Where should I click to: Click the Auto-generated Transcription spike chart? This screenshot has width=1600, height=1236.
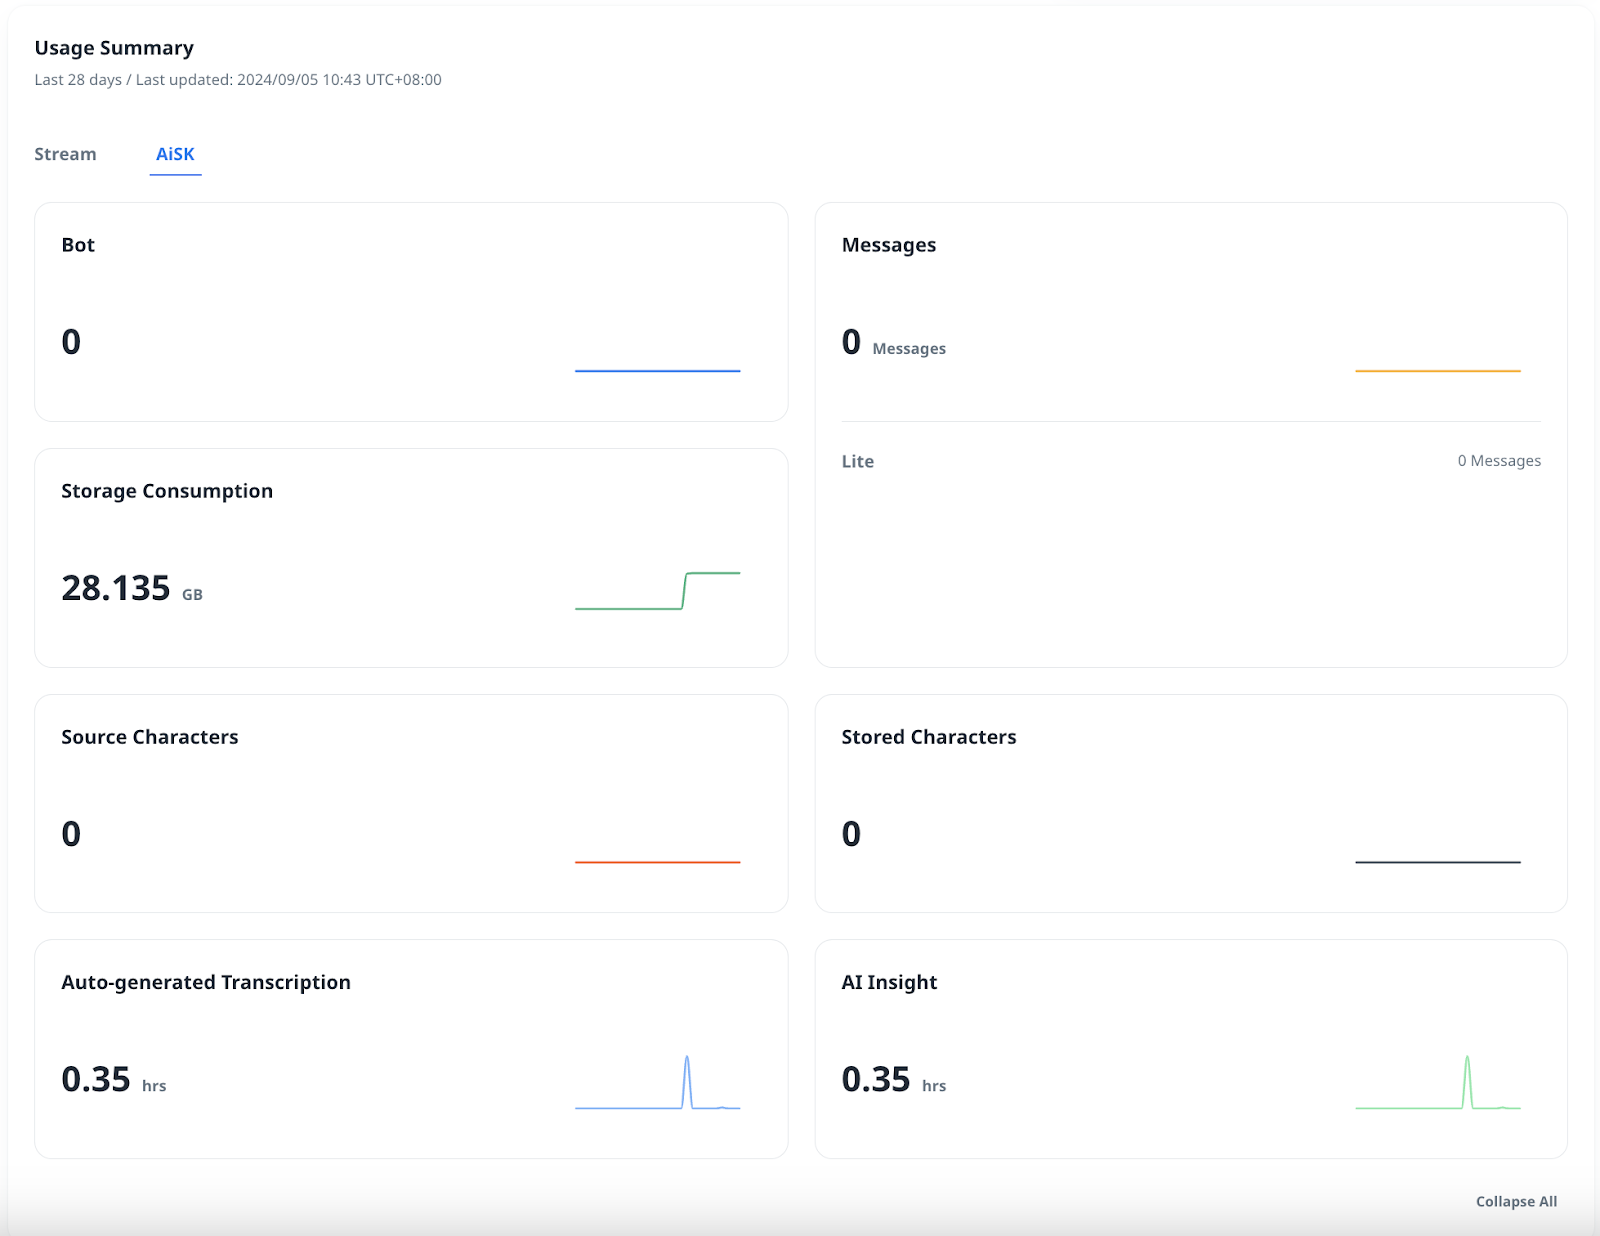coord(657,1084)
